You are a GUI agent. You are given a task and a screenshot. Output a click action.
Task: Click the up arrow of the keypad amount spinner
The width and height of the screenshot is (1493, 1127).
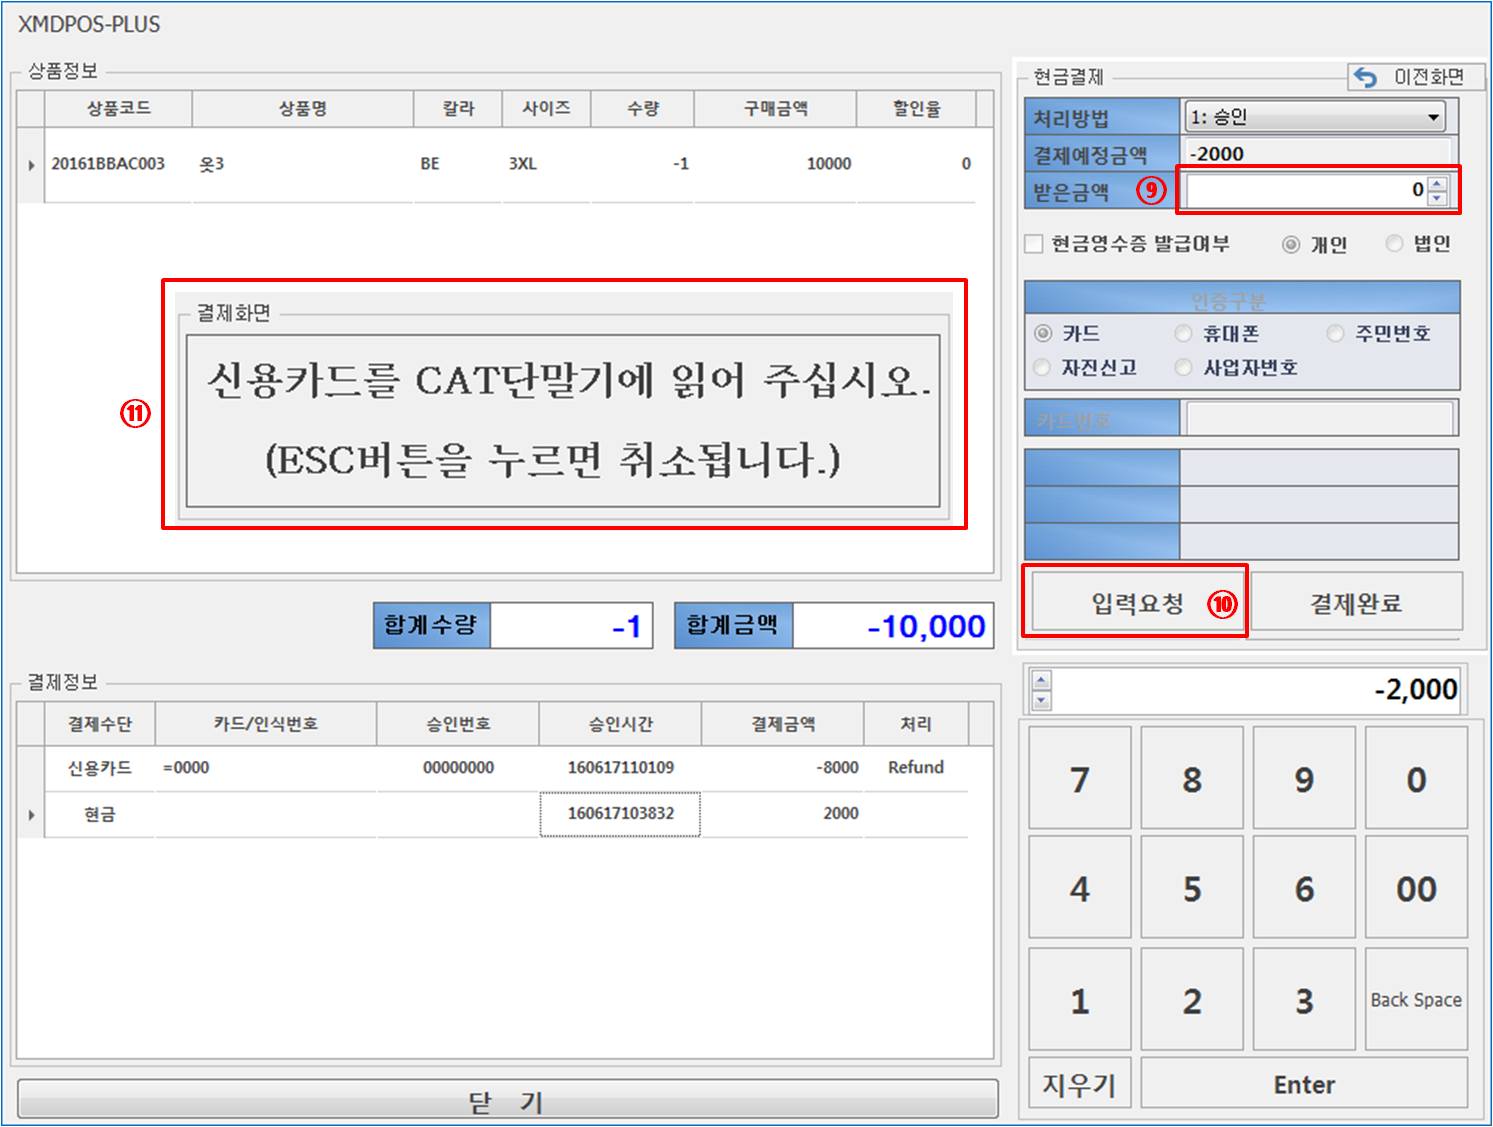click(x=1041, y=680)
